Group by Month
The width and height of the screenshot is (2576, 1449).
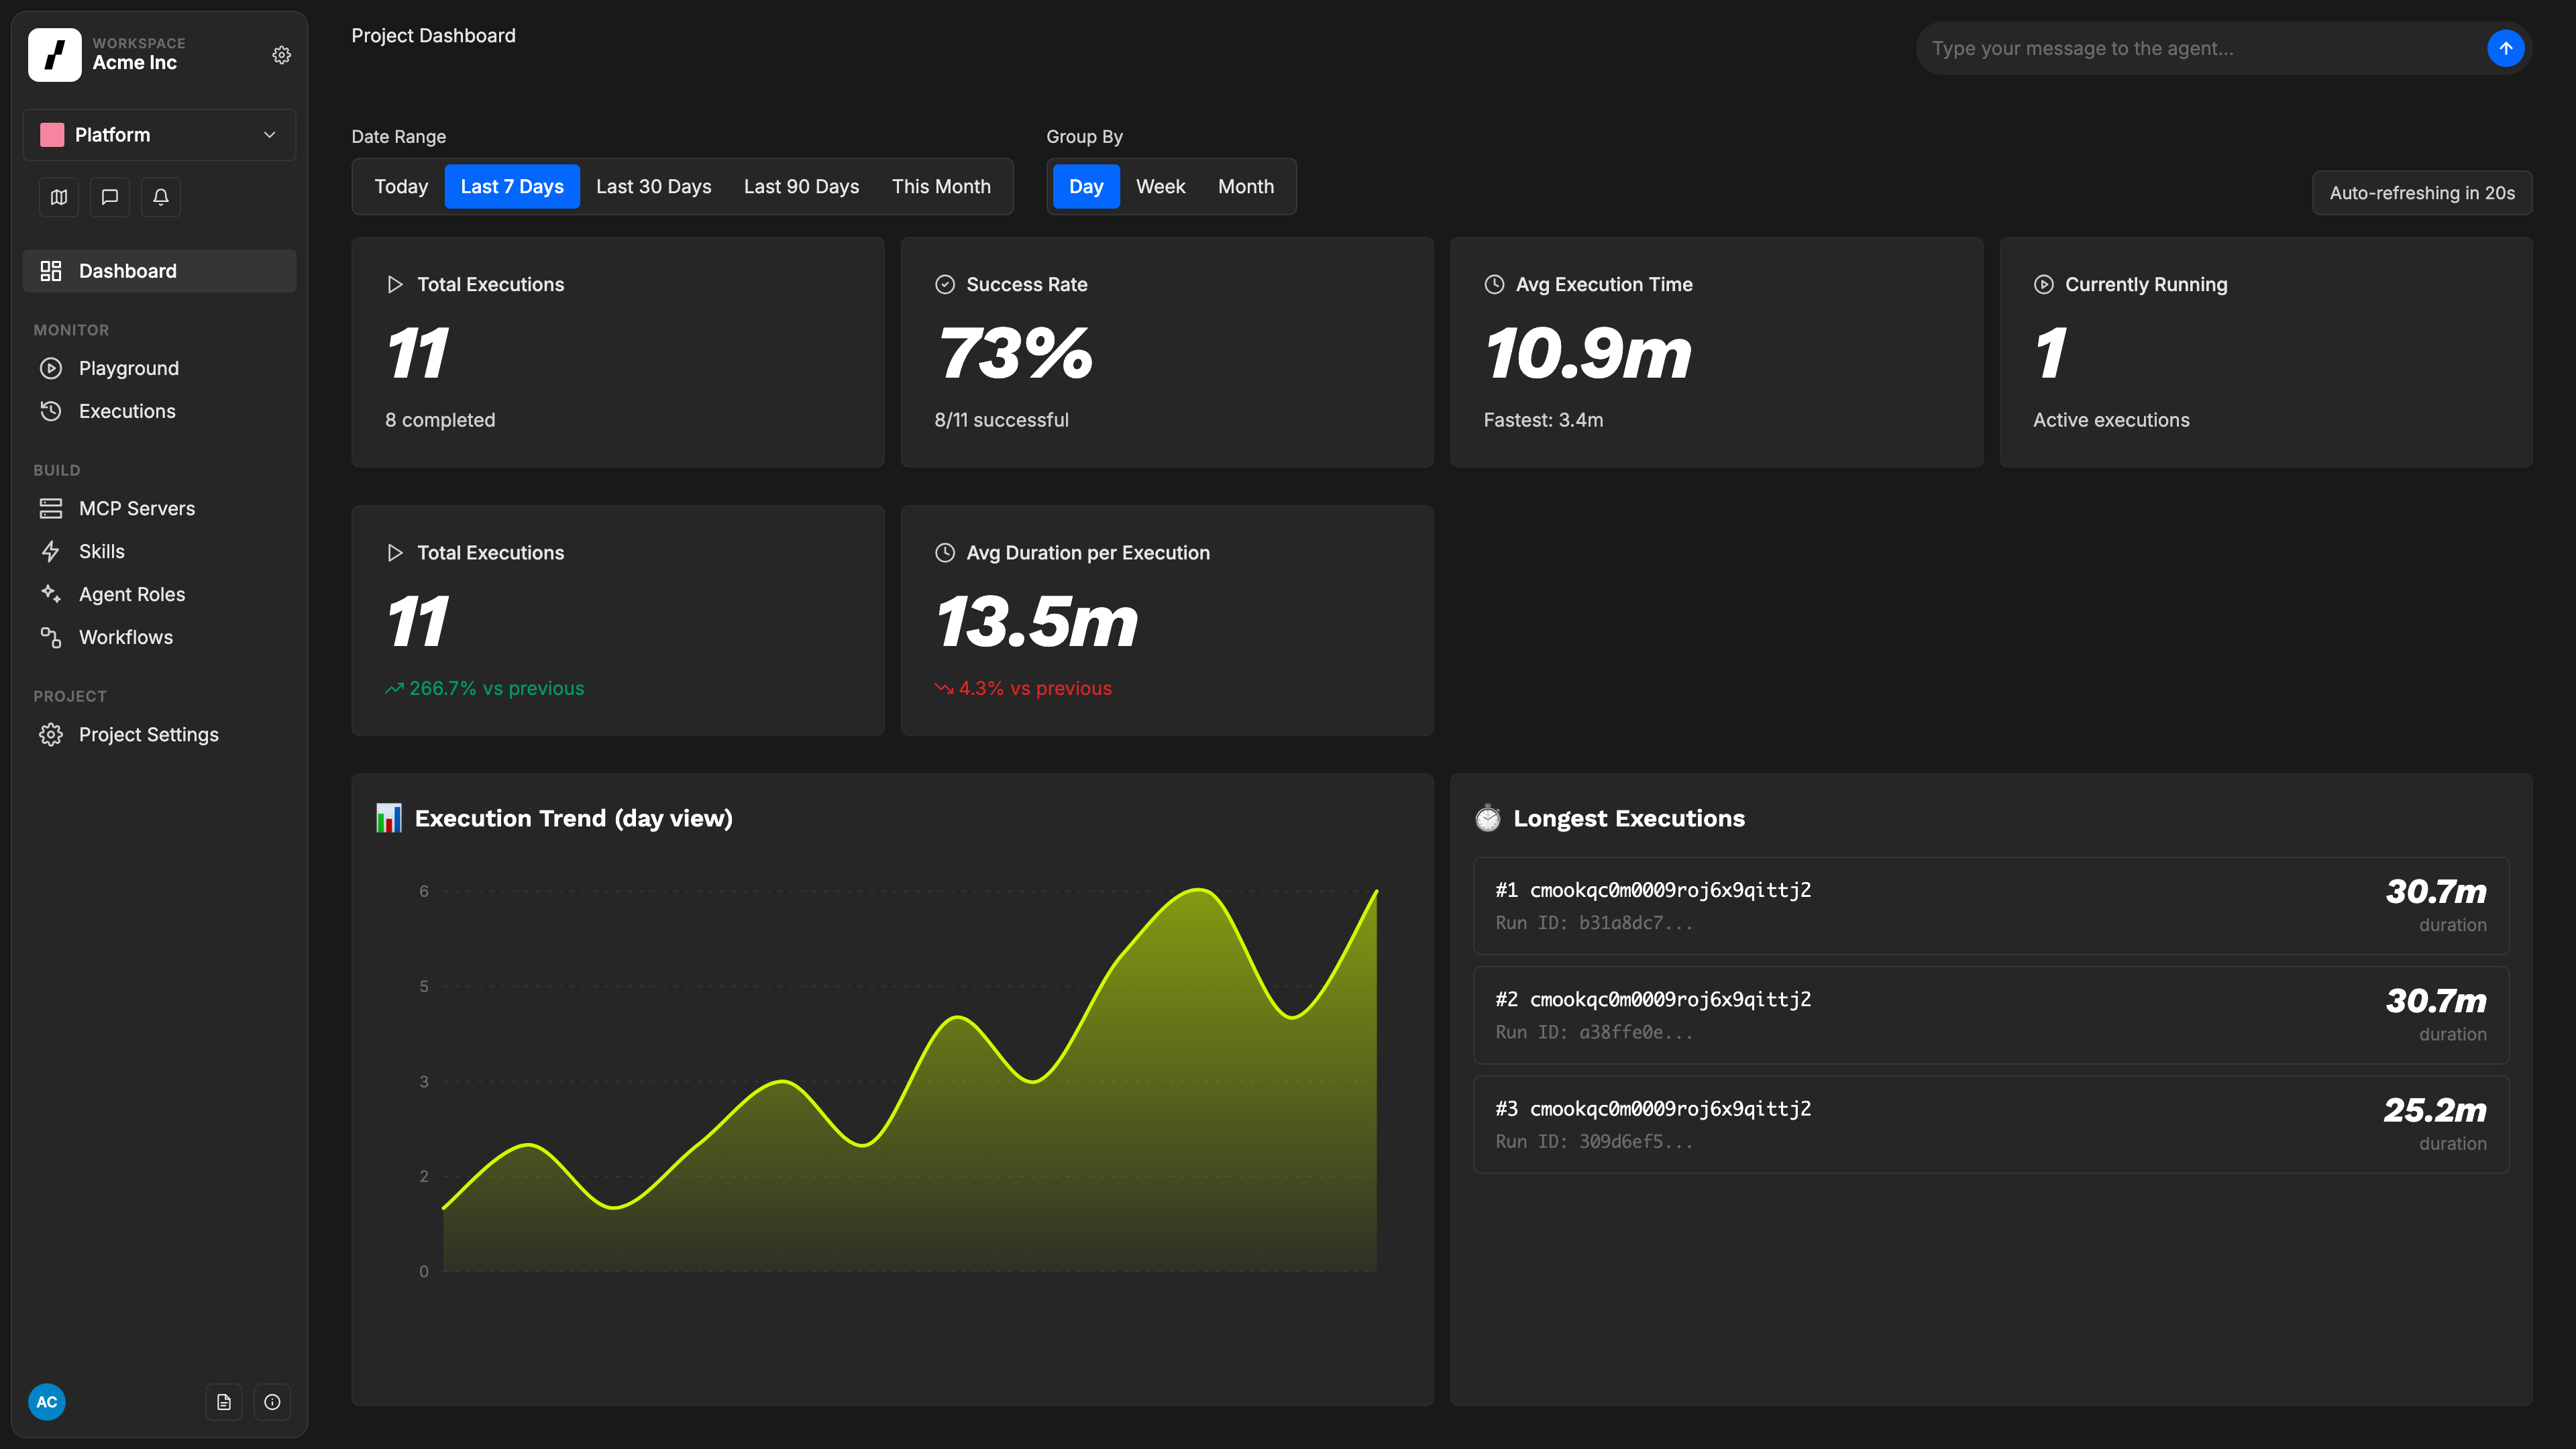coord(1246,186)
